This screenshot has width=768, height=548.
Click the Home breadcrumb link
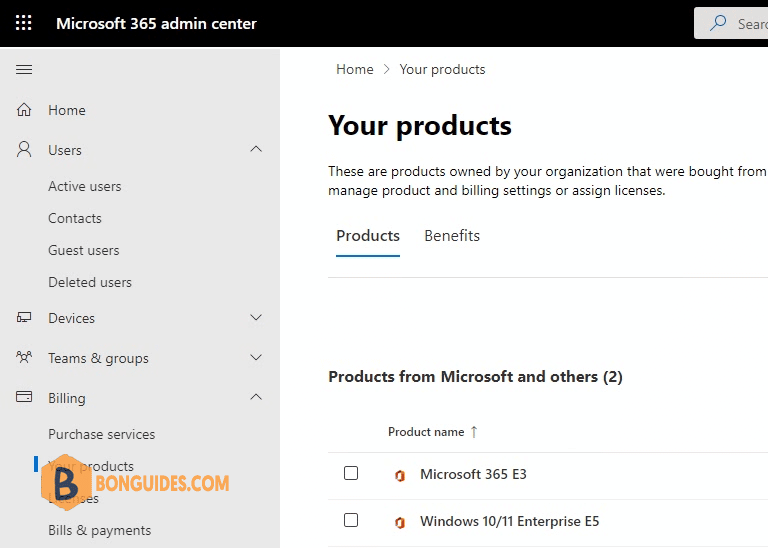355,70
